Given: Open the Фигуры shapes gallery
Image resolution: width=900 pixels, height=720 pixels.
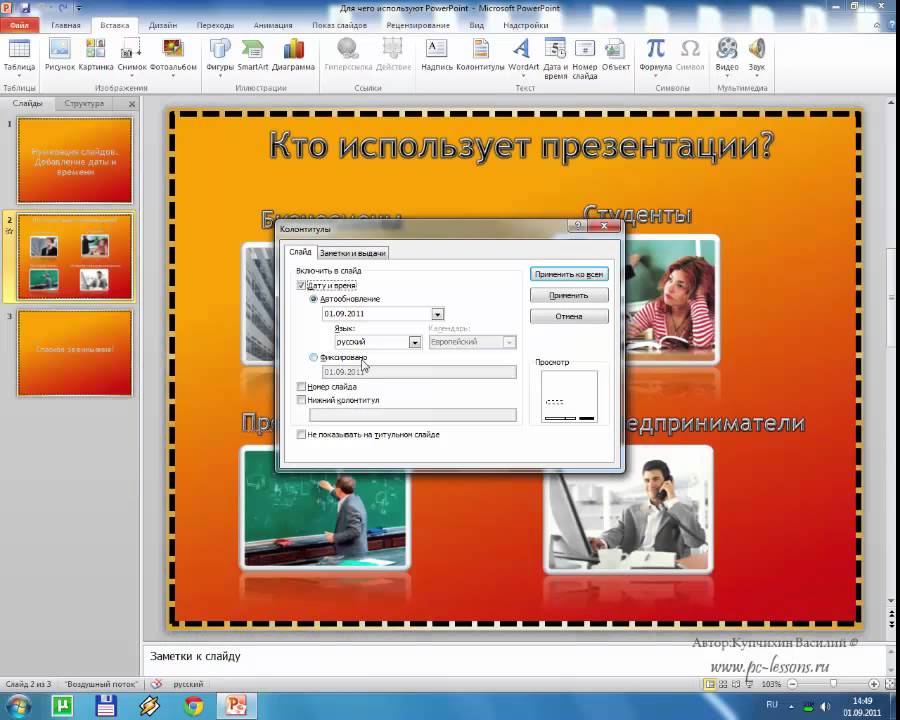Looking at the screenshot, I should coord(220,49).
